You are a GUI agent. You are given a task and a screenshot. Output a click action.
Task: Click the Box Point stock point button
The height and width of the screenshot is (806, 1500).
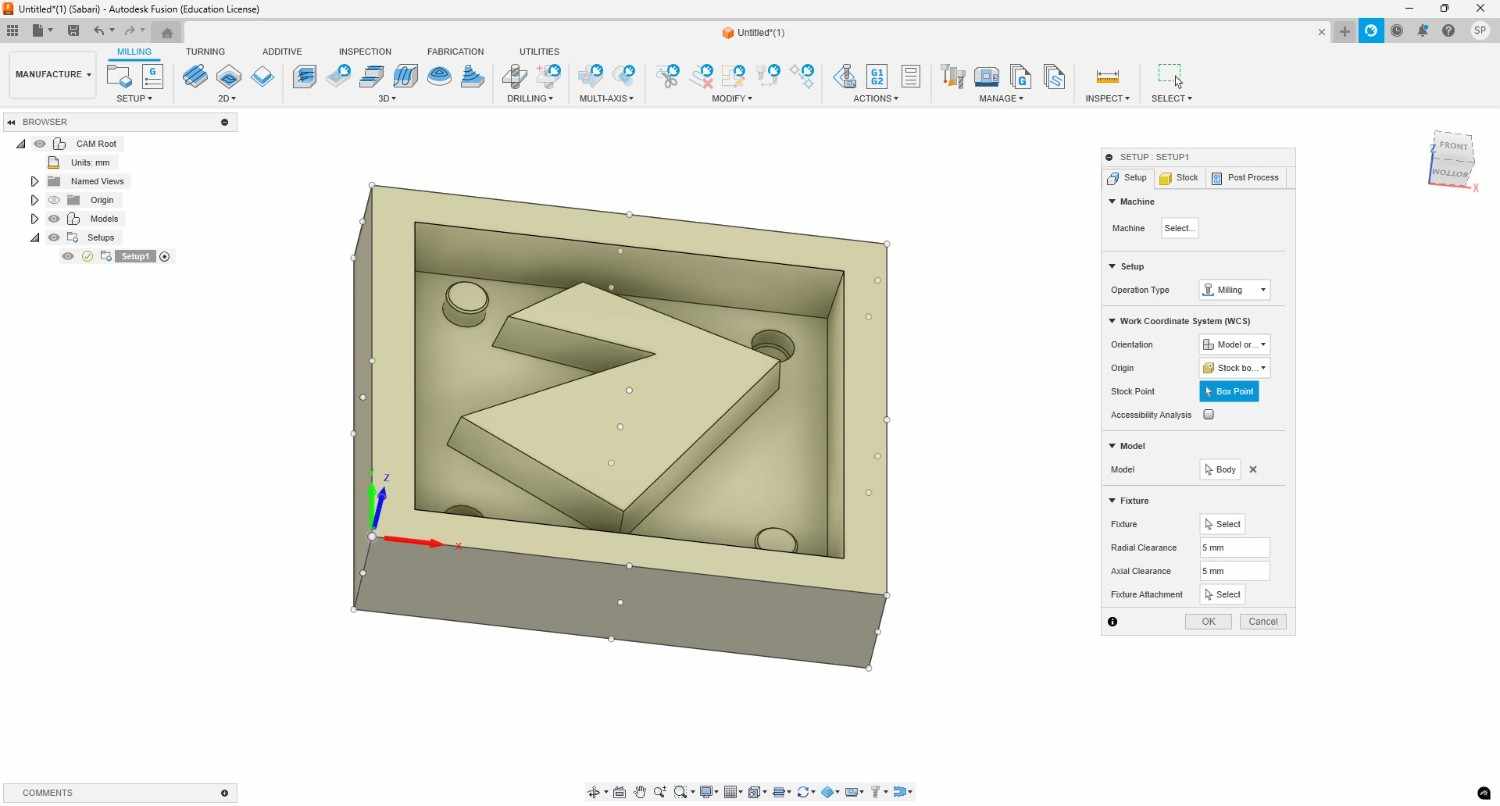pos(1229,392)
